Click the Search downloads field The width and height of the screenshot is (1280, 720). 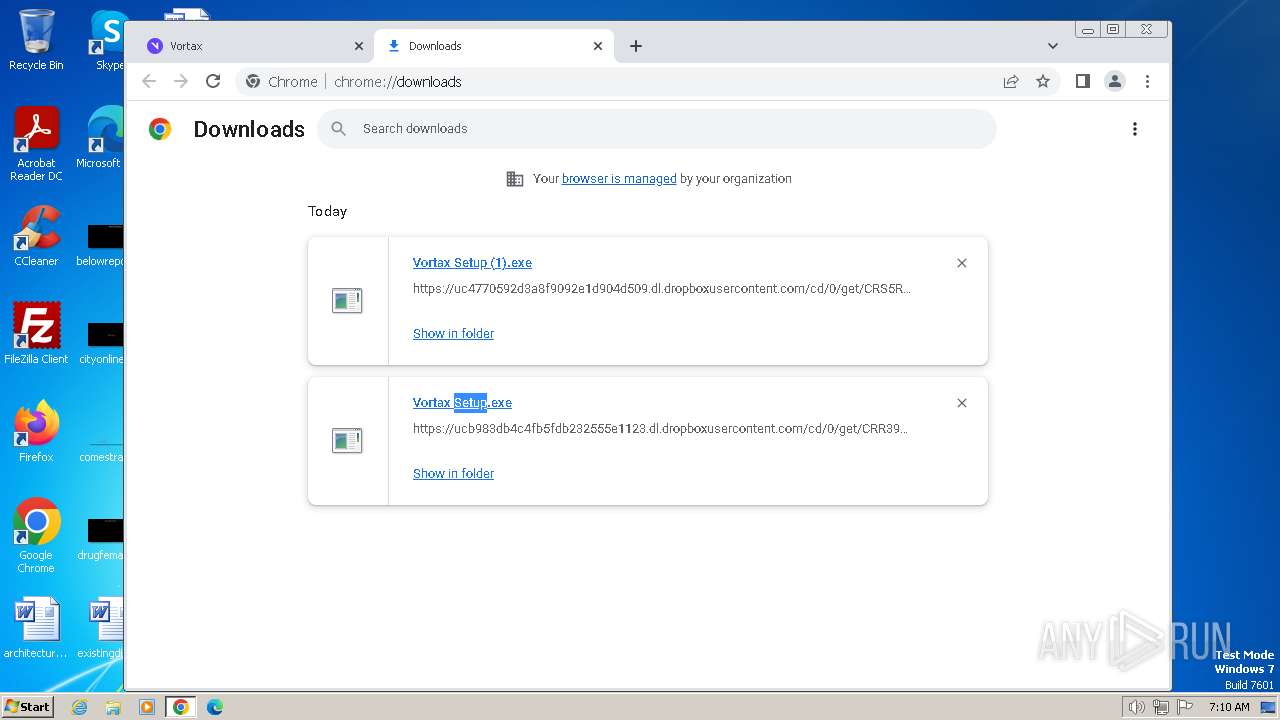click(x=657, y=129)
